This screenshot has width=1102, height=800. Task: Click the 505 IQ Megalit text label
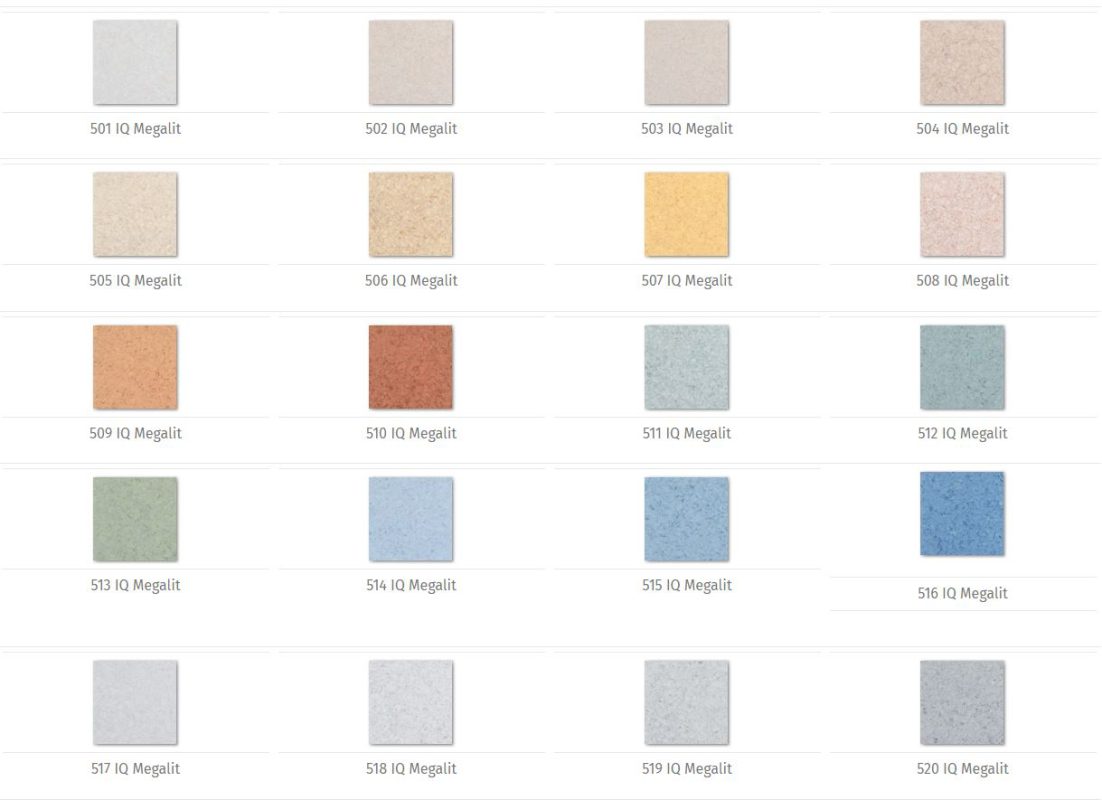pyautogui.click(x=135, y=281)
